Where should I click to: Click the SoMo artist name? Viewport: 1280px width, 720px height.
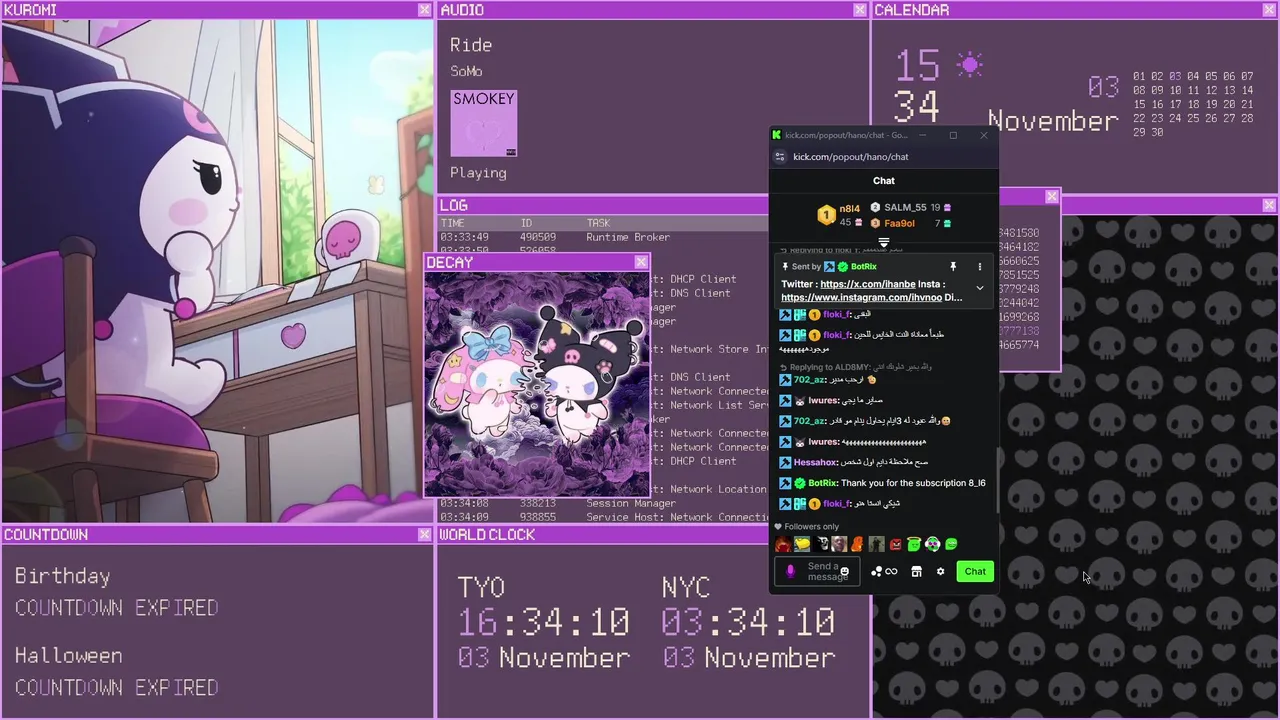point(466,72)
